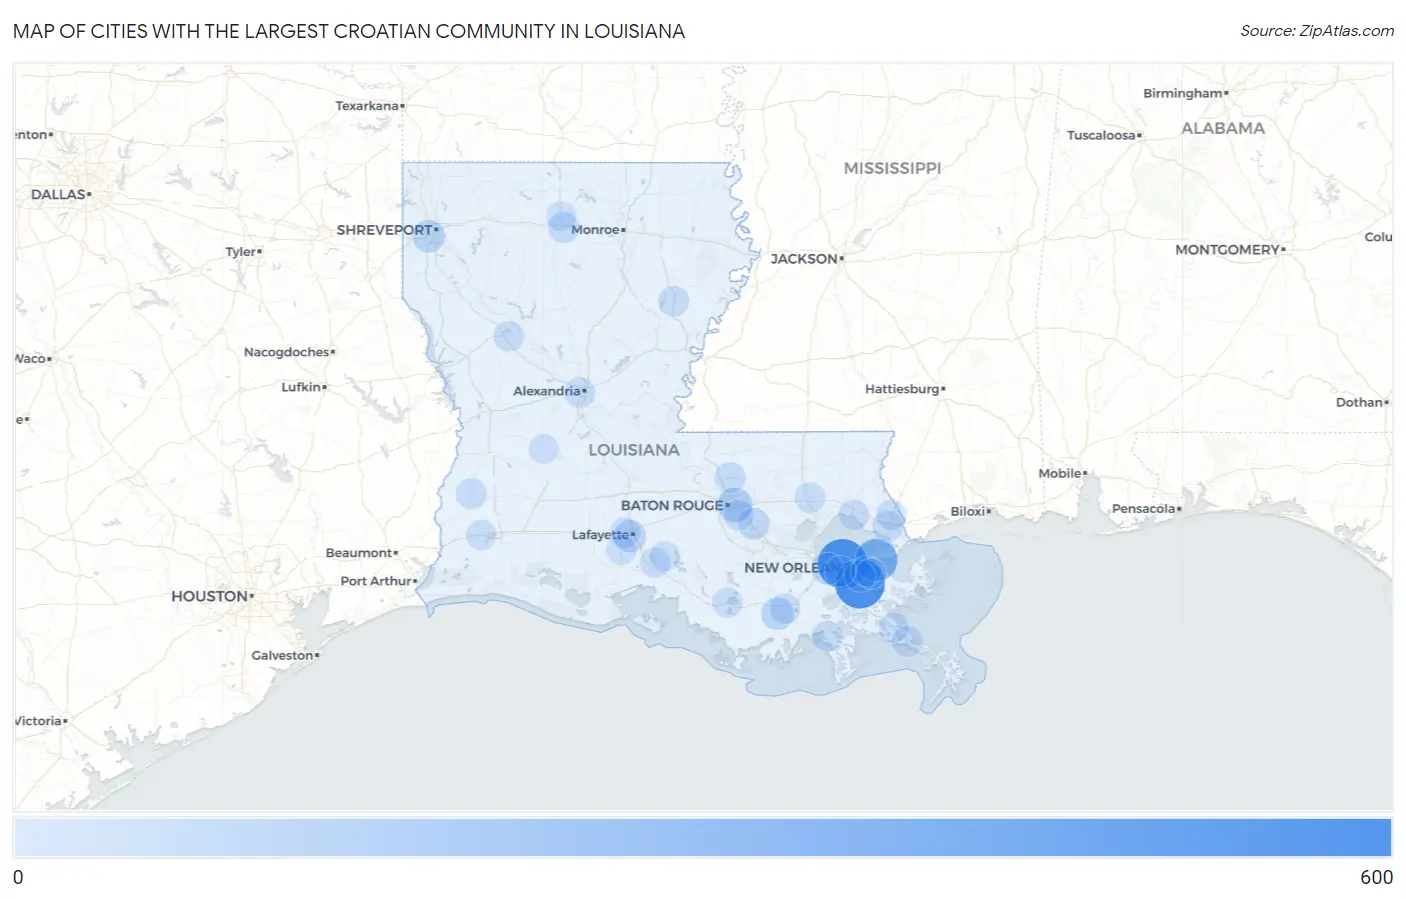Image resolution: width=1406 pixels, height=899 pixels.
Task: Click the Alexandria city label
Action: point(549,391)
